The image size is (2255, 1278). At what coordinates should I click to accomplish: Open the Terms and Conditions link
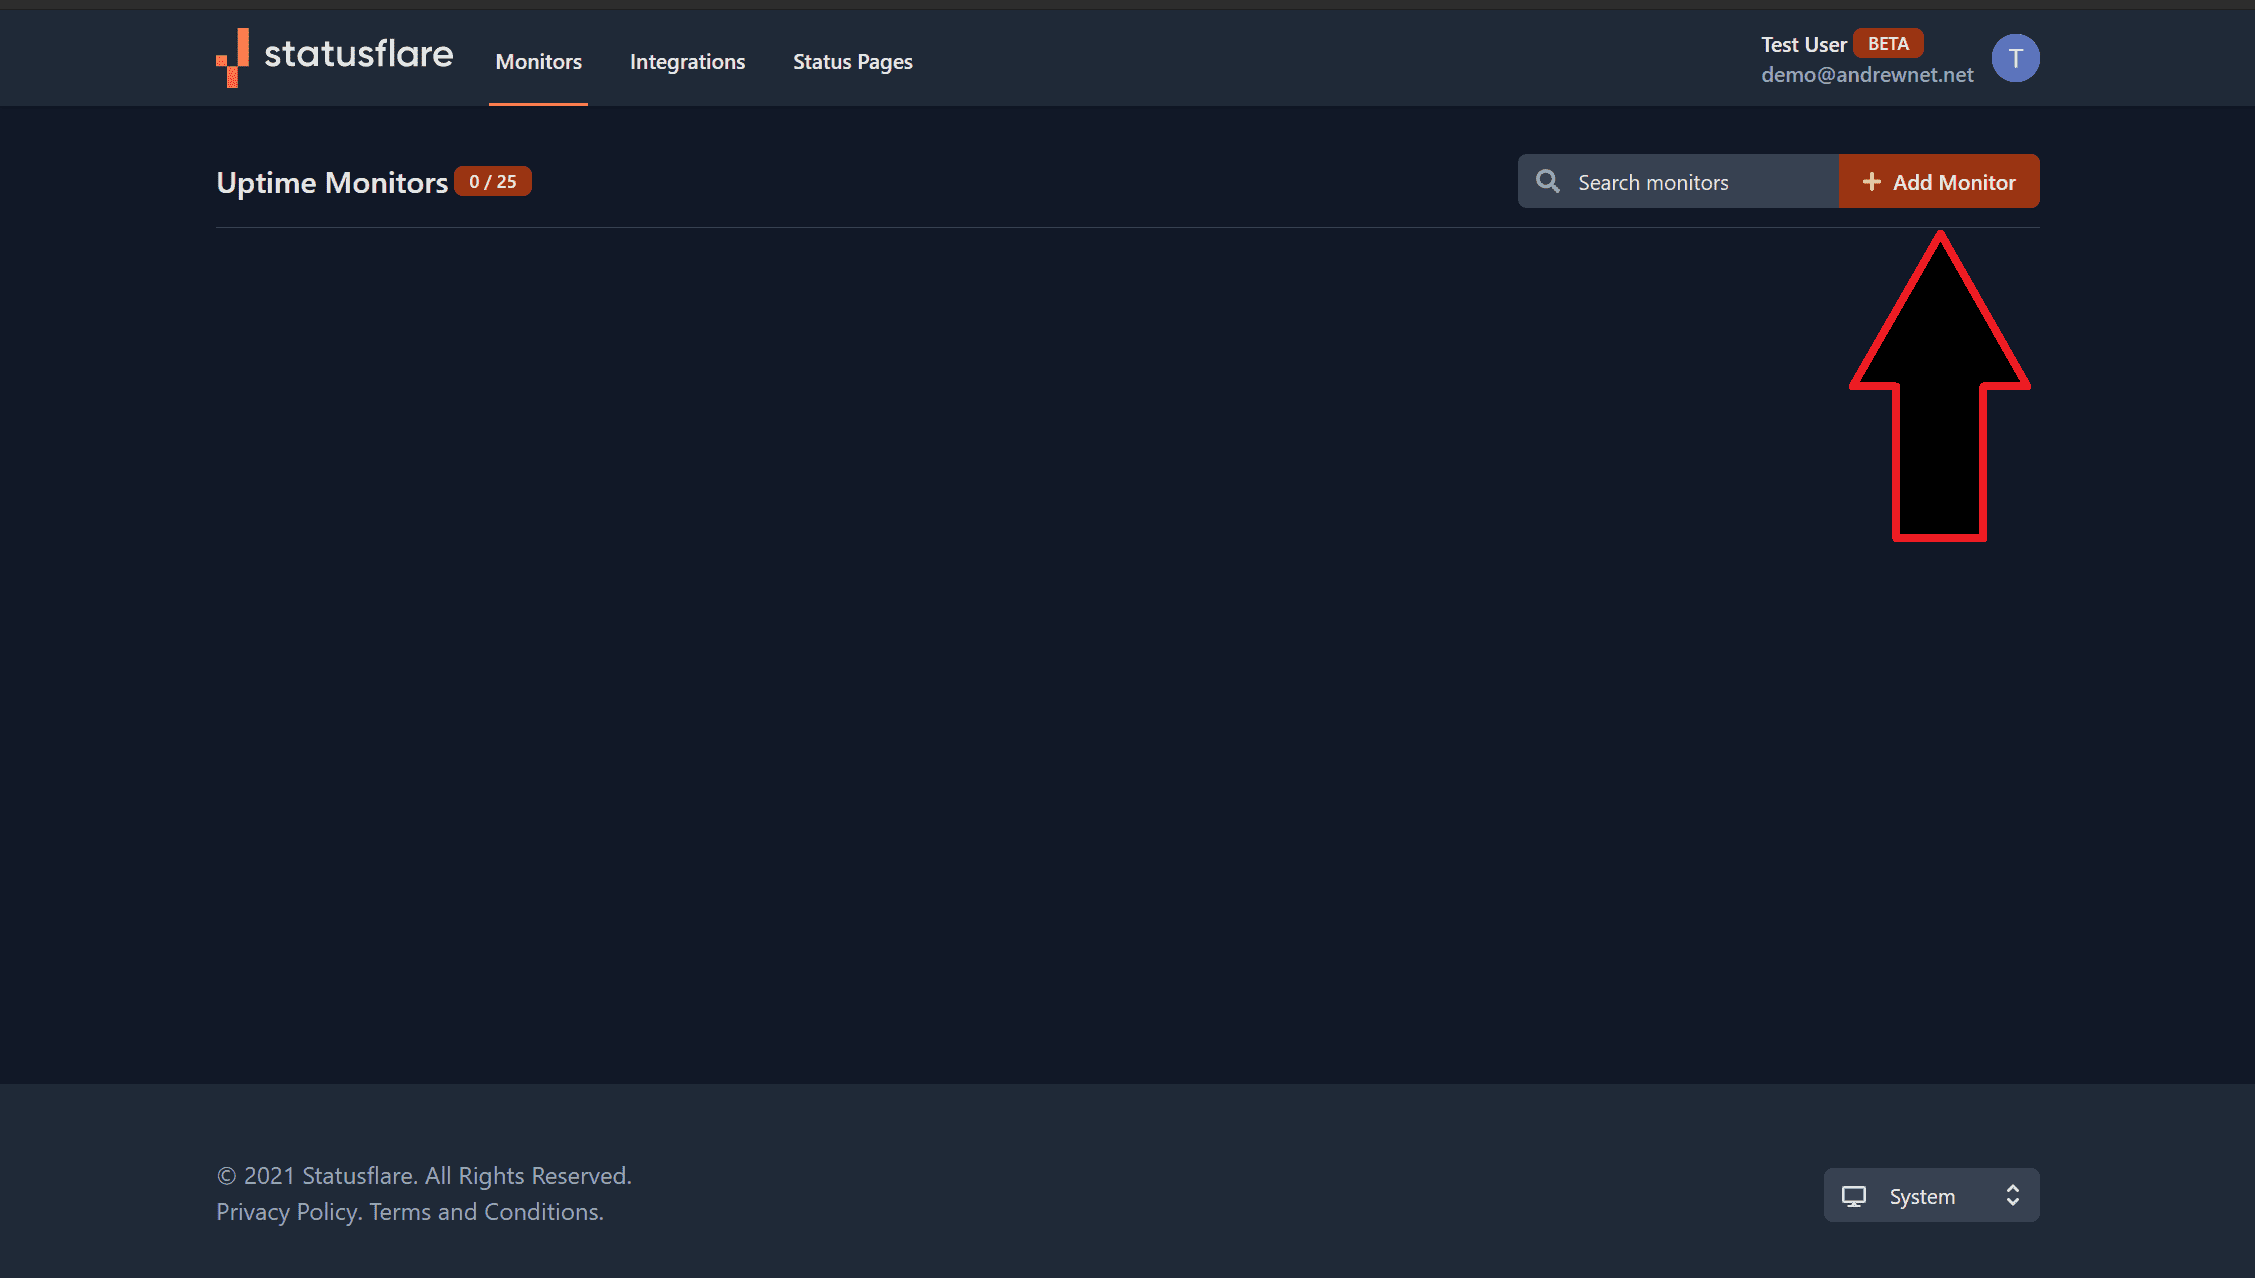click(x=486, y=1212)
